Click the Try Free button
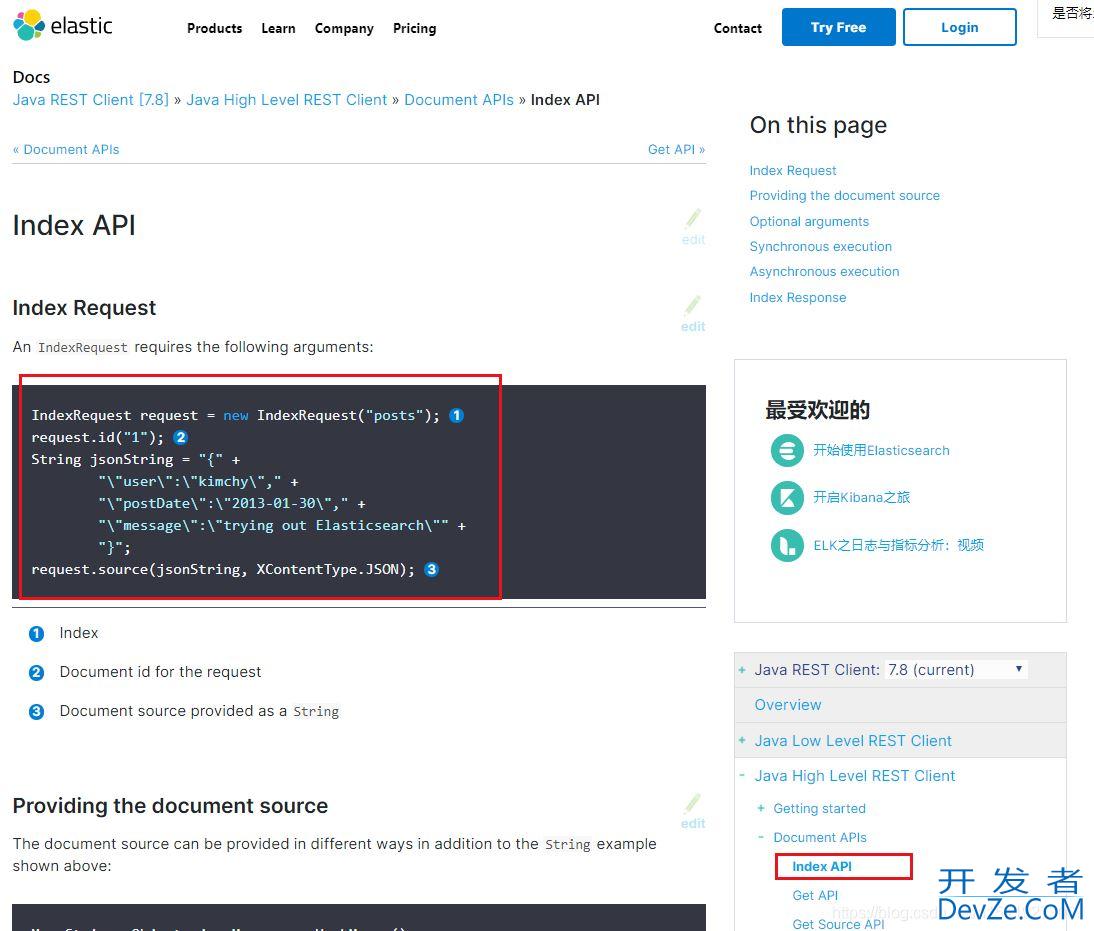 pyautogui.click(x=838, y=27)
